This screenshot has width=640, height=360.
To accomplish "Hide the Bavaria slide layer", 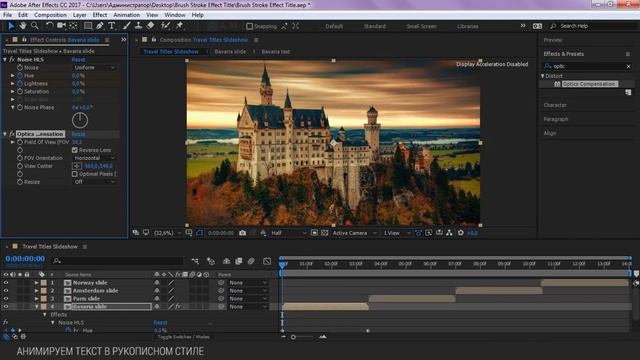I will point(6,306).
